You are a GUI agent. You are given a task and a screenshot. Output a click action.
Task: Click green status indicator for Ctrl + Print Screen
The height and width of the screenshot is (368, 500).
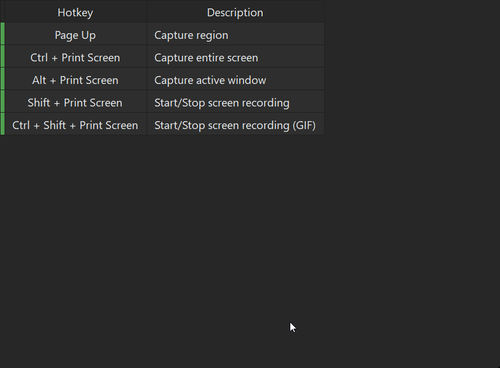coord(2,56)
